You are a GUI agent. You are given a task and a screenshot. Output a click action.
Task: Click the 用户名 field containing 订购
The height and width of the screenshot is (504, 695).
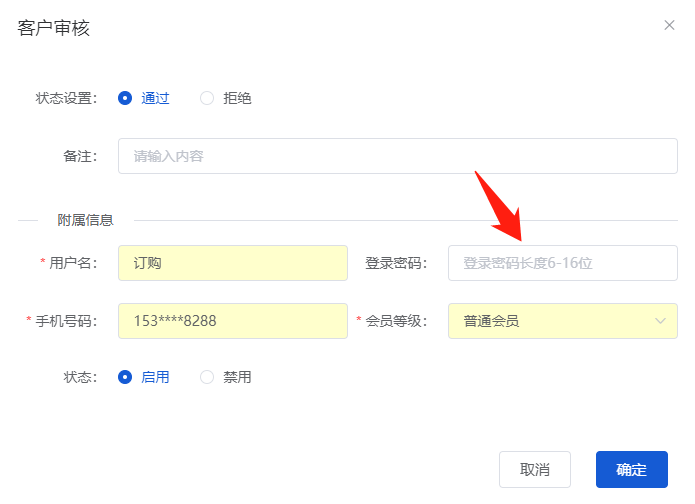pyautogui.click(x=232, y=263)
